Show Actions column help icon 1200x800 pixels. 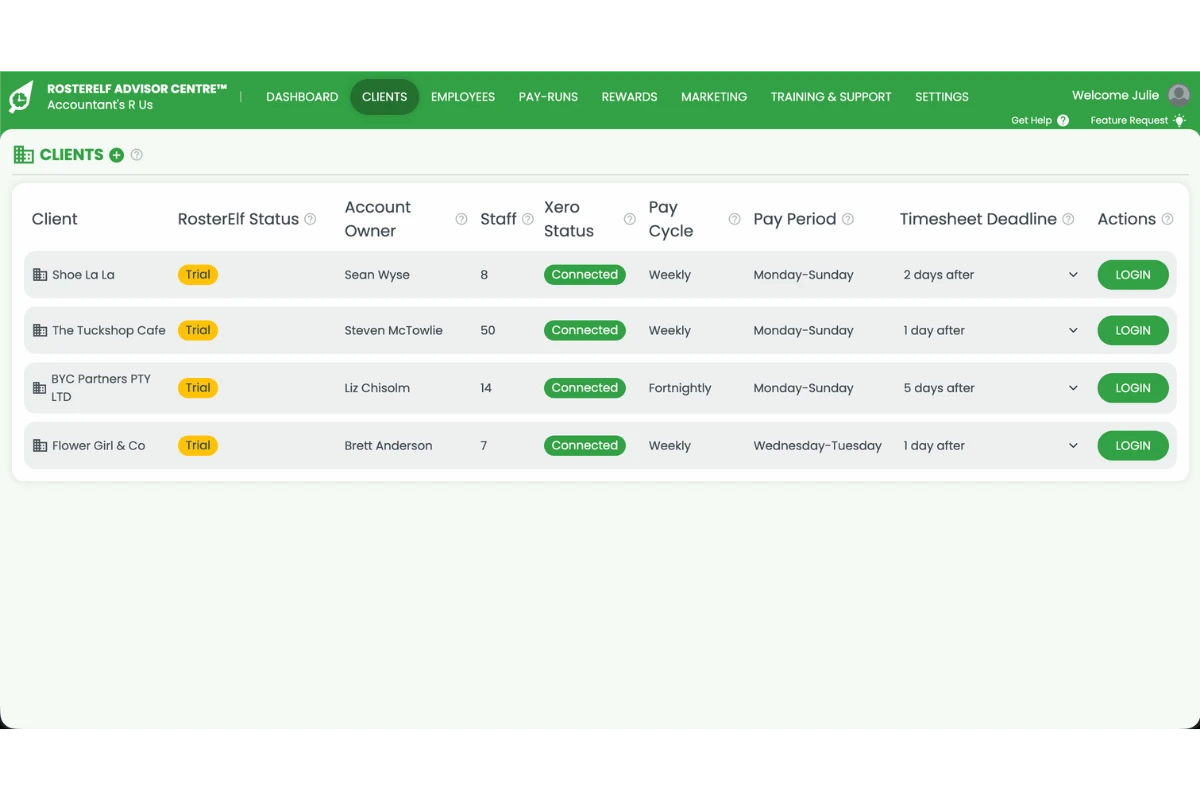(1167, 219)
